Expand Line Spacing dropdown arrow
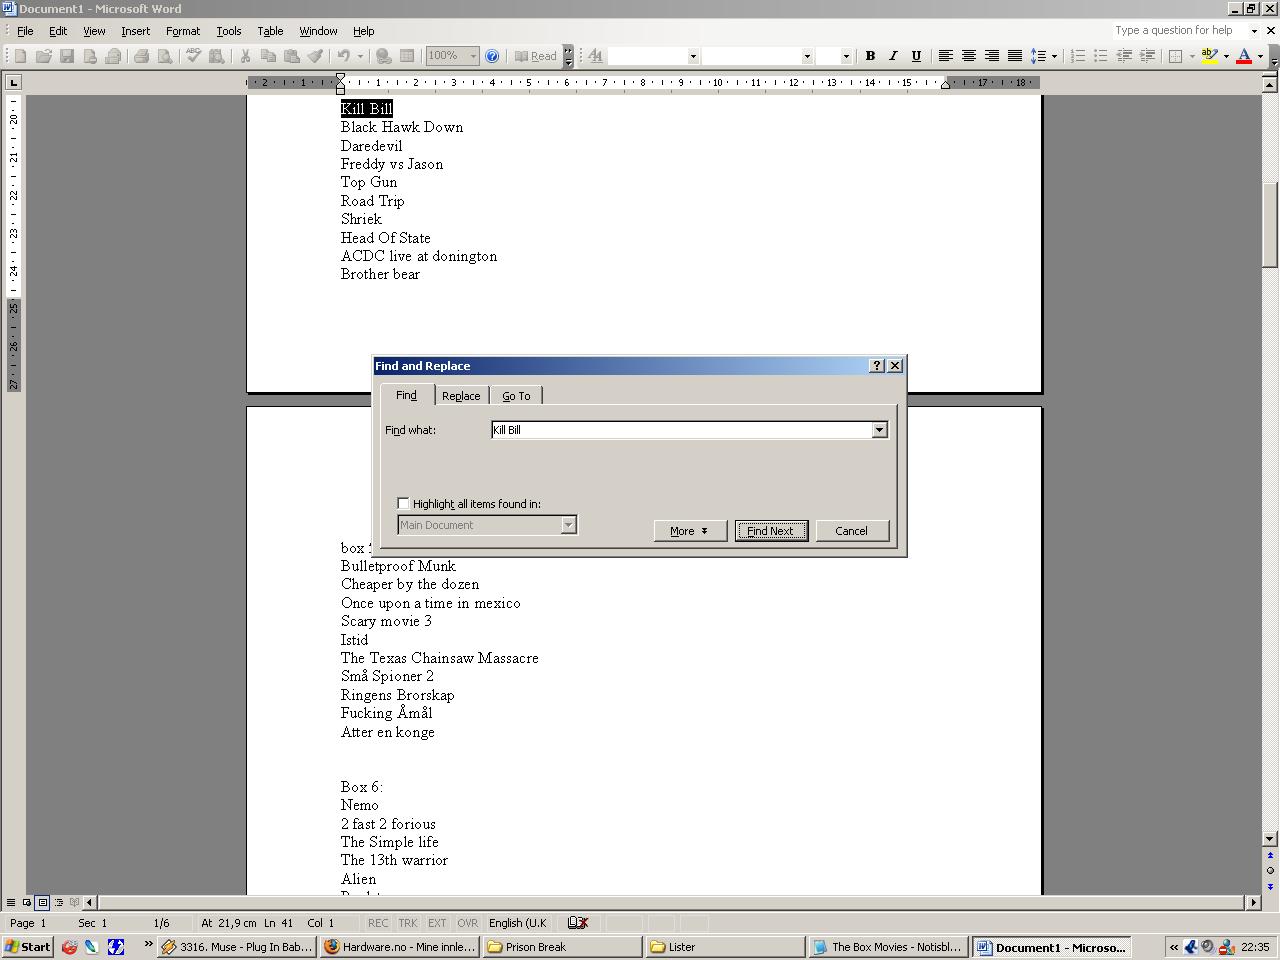This screenshot has height=960, width=1280. point(1054,56)
